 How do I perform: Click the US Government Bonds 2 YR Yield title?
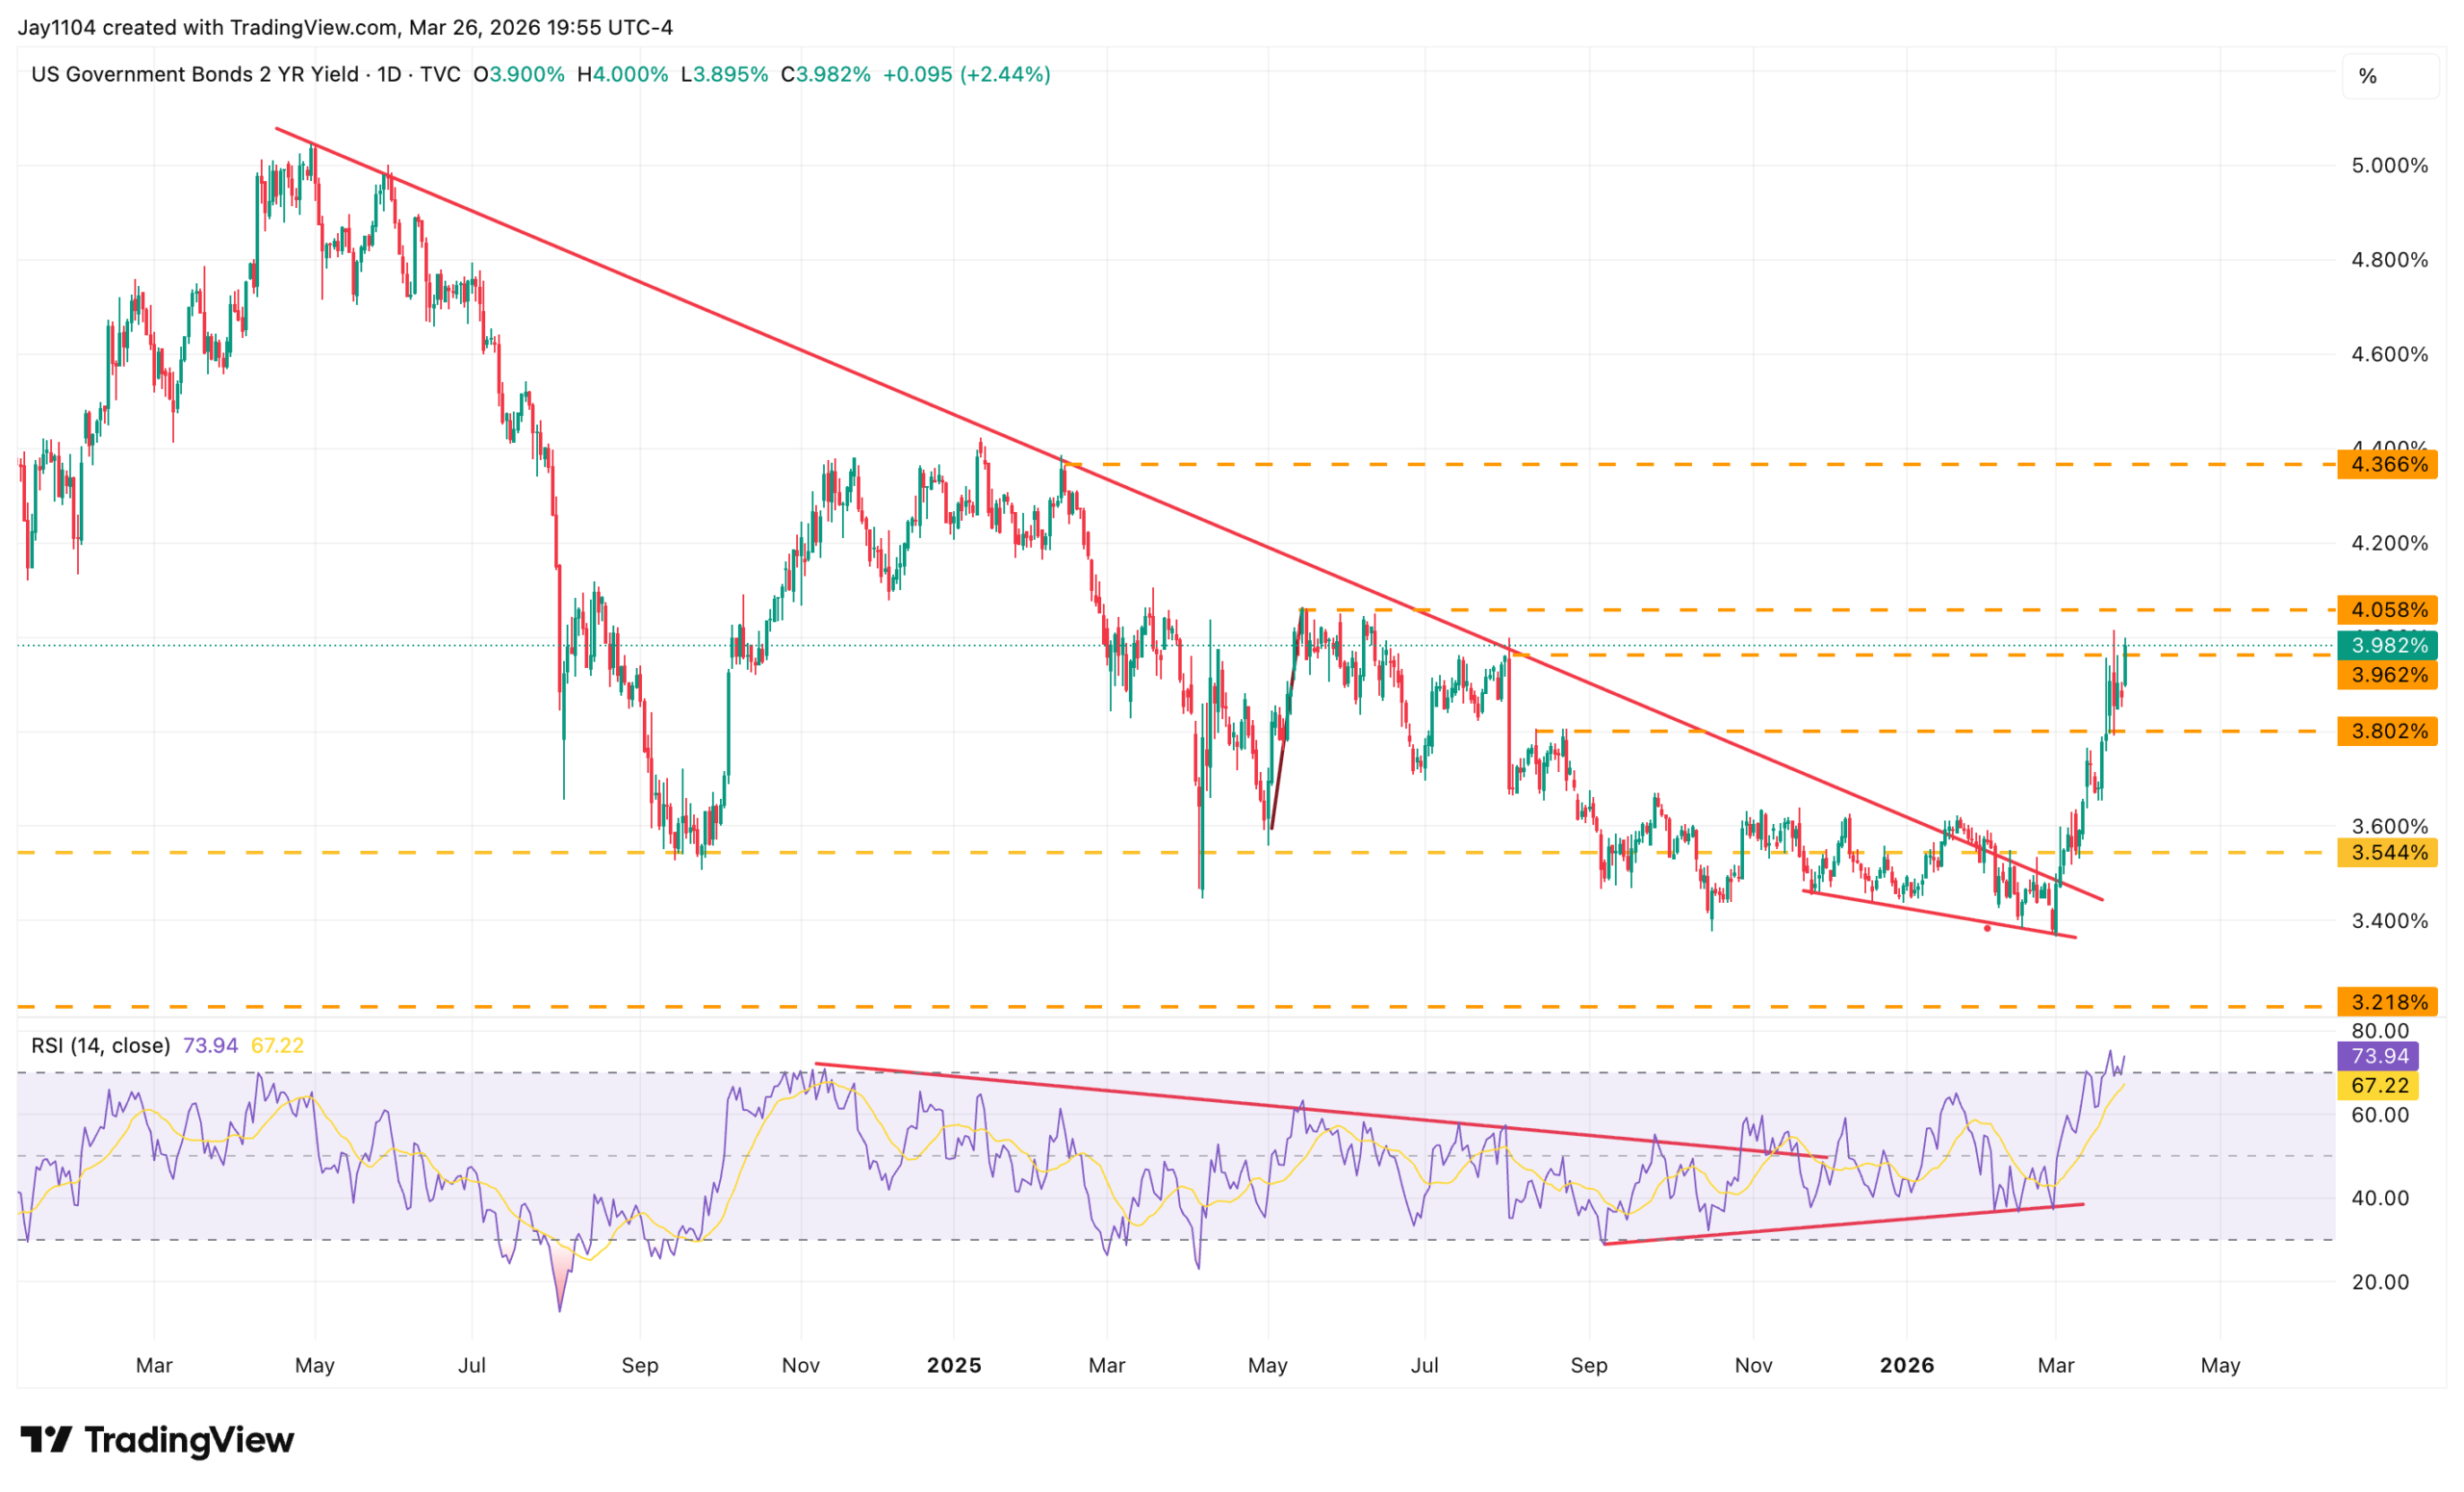point(195,74)
